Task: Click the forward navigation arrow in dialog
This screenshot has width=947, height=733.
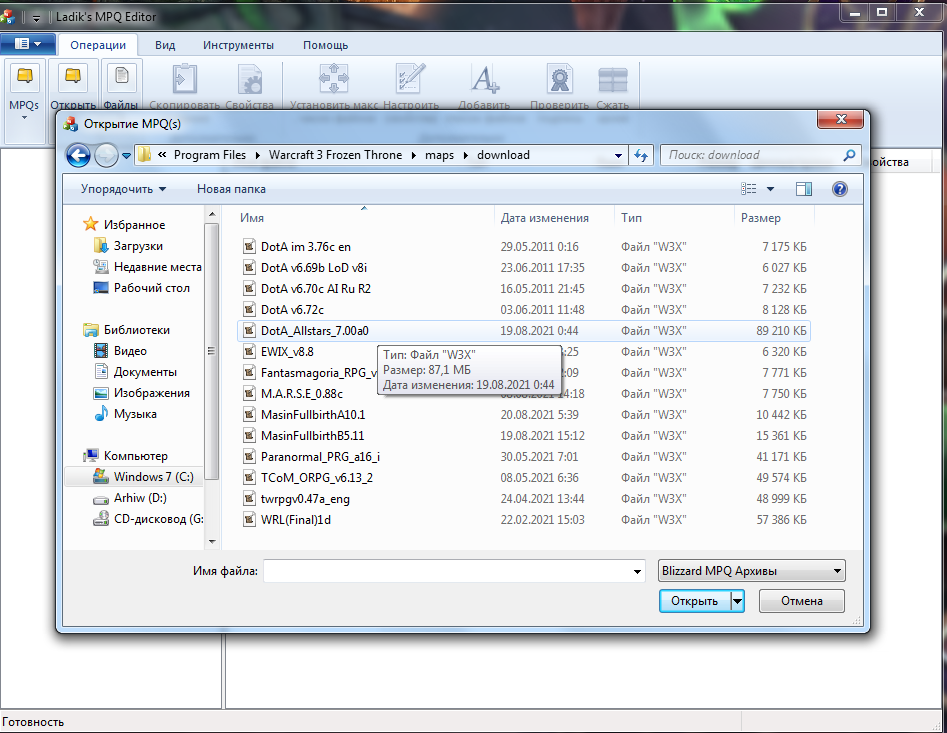Action: point(106,155)
